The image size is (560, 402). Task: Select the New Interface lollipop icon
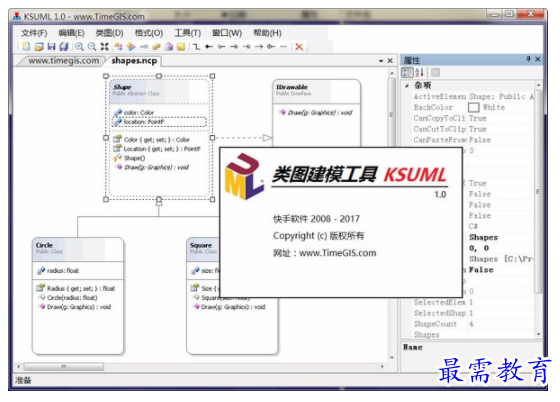click(x=144, y=46)
